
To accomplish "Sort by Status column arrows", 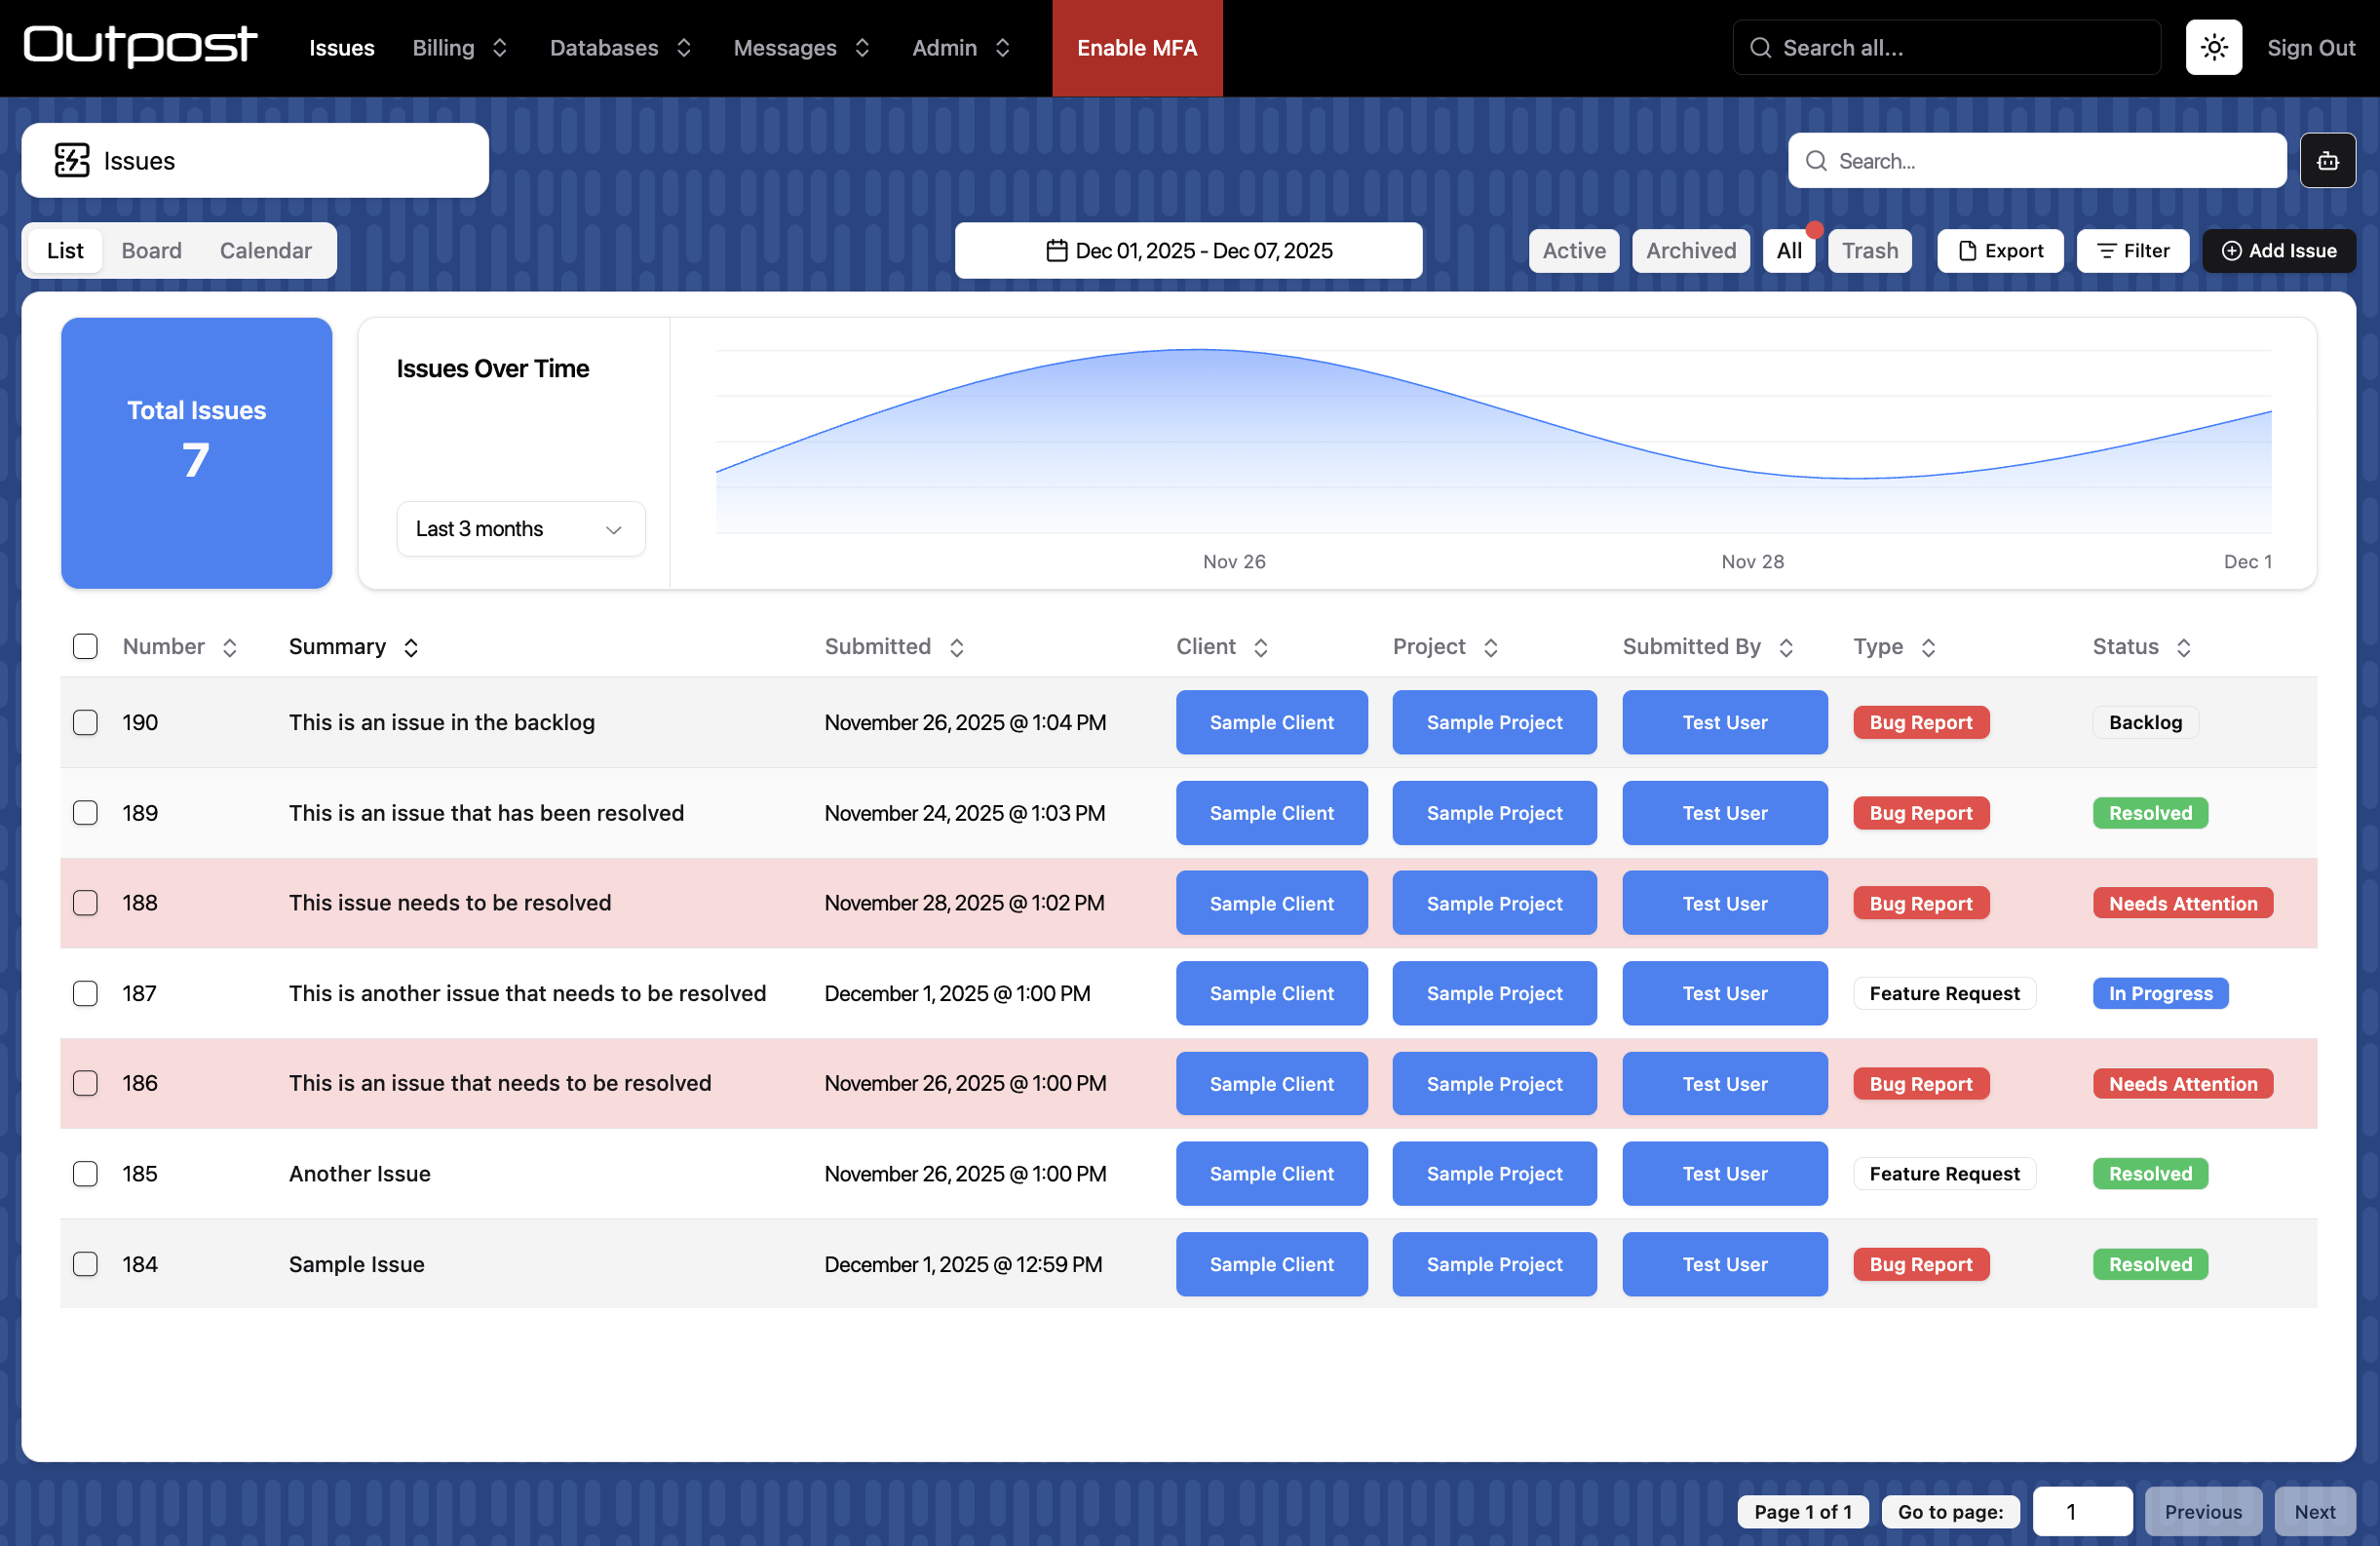I will coord(2183,647).
